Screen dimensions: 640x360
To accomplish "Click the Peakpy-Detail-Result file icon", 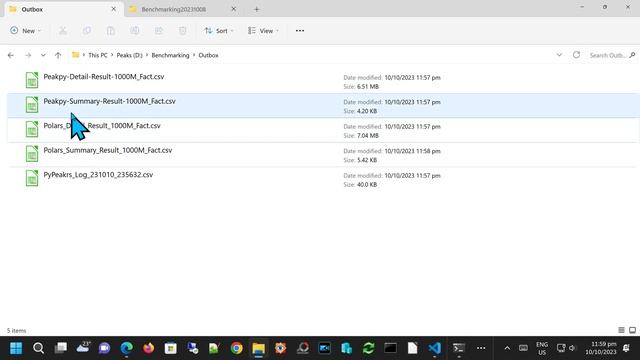I will (32, 80).
